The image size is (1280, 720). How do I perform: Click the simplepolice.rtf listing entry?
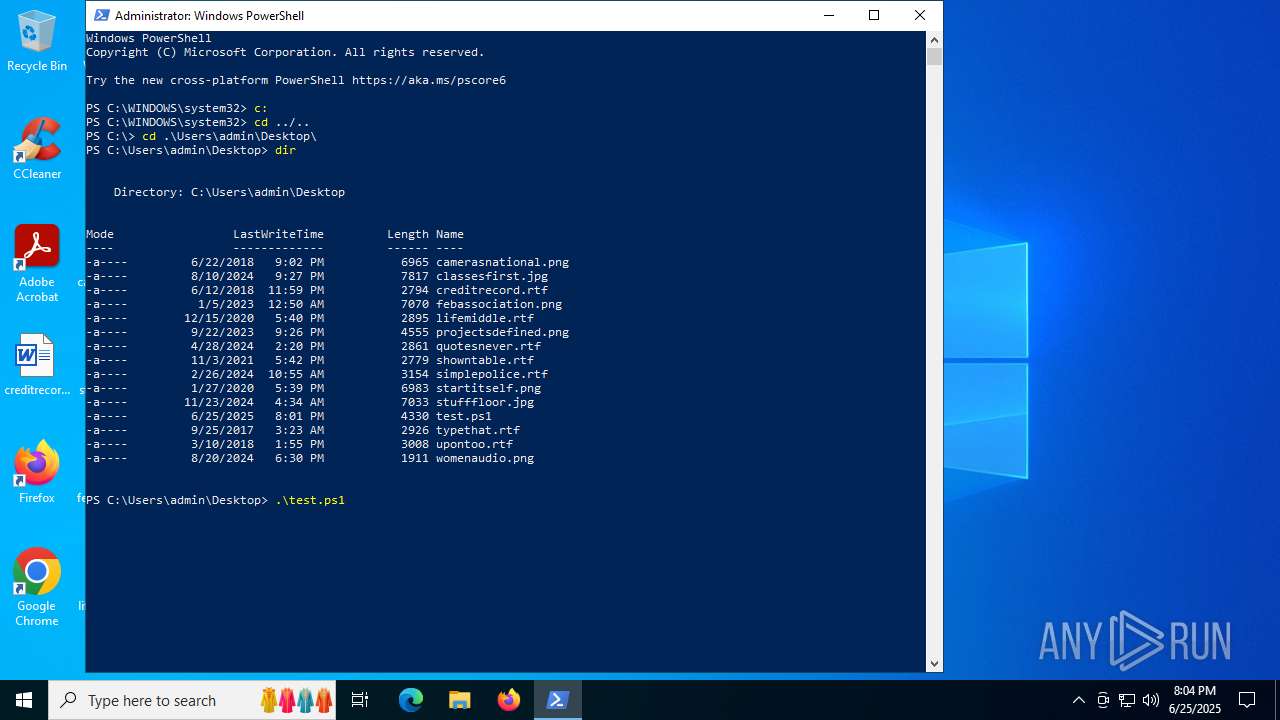[x=492, y=374]
